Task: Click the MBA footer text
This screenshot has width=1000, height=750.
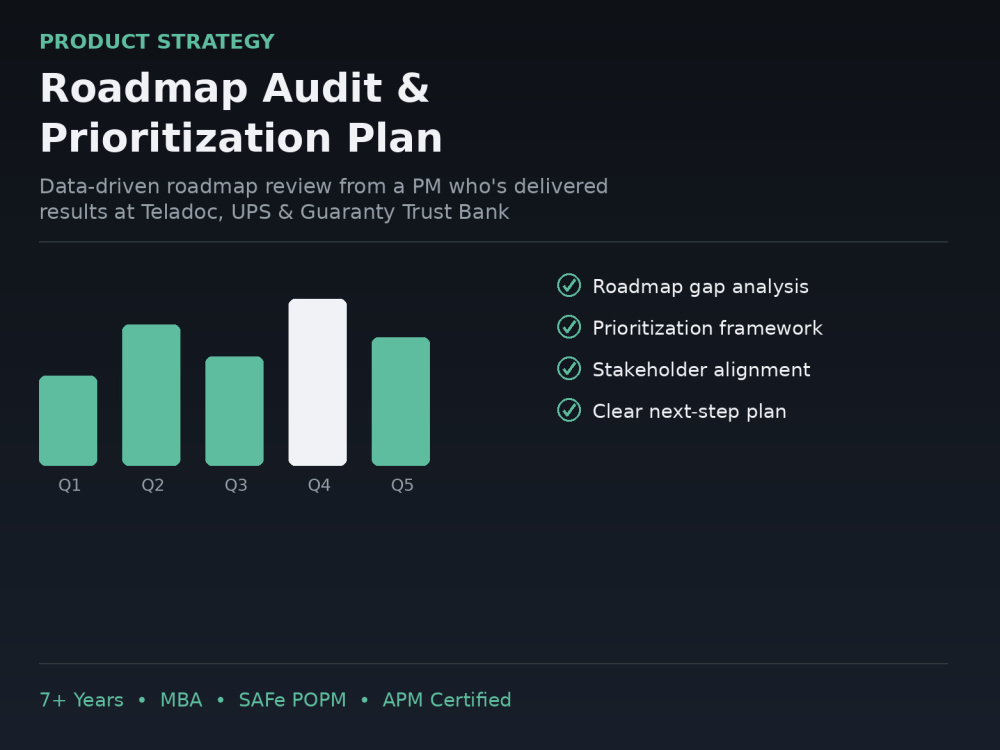Action: 181,700
